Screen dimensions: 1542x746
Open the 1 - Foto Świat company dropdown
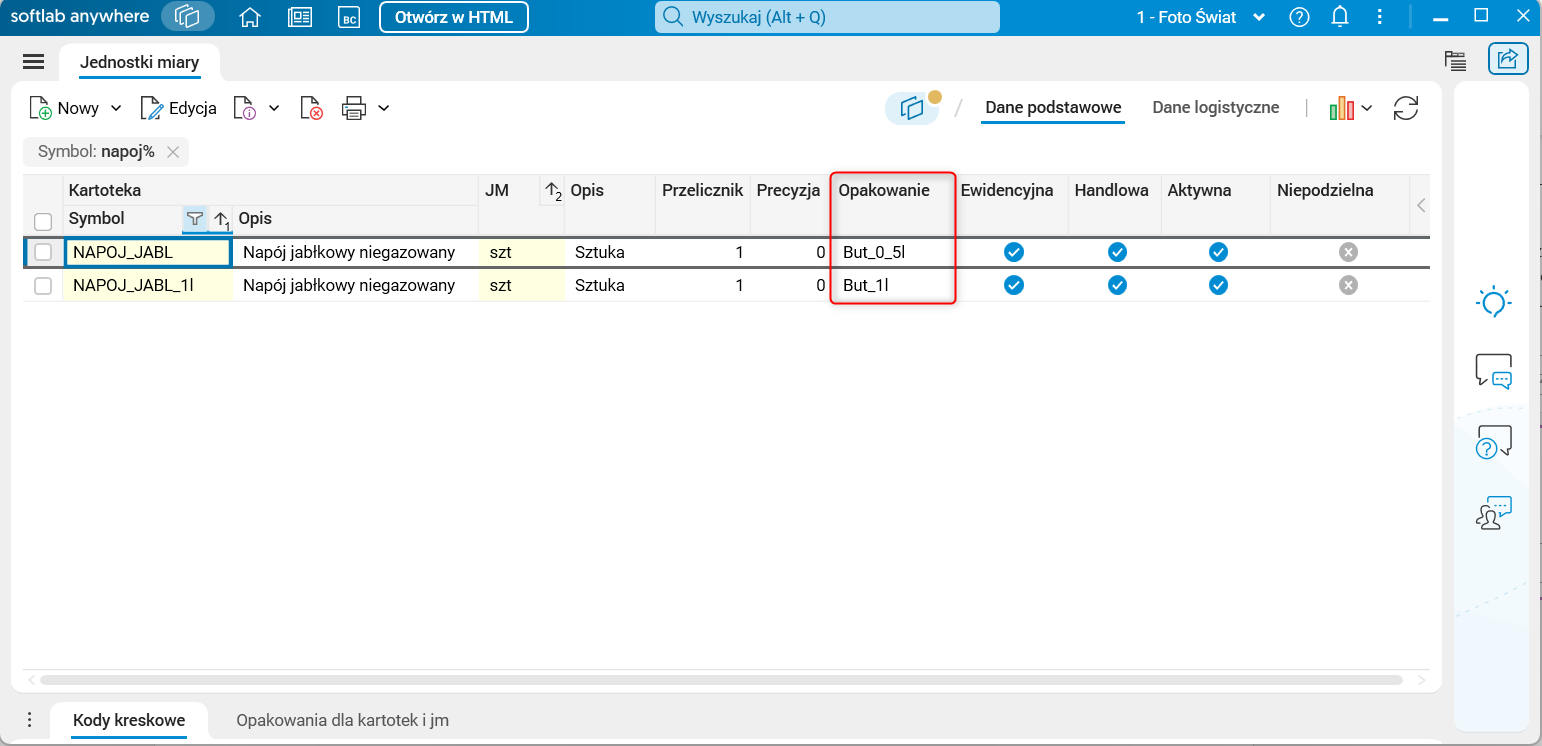[1201, 17]
